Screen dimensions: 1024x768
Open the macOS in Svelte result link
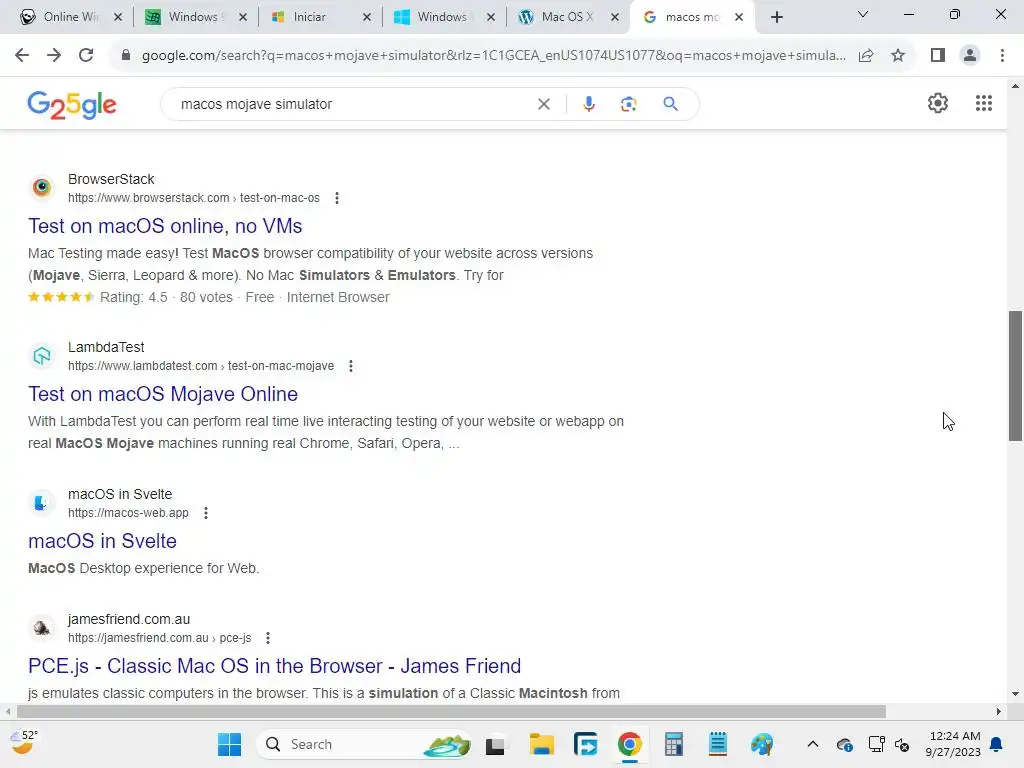(x=102, y=541)
